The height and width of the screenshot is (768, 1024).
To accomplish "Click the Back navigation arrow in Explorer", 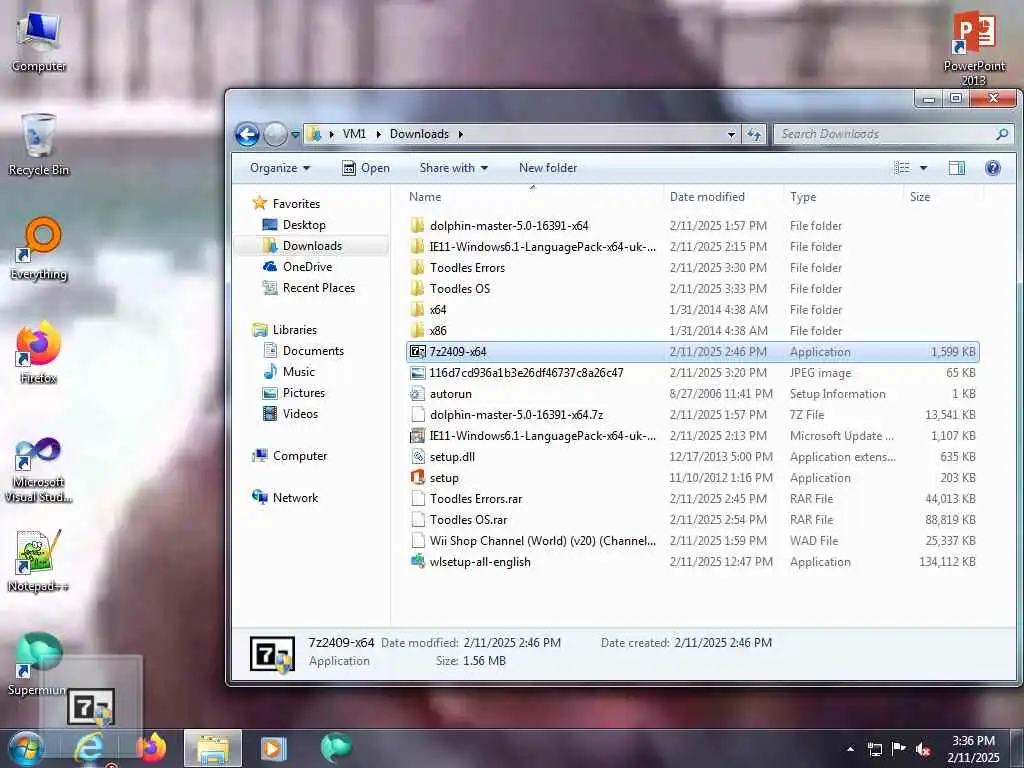I will pos(247,135).
